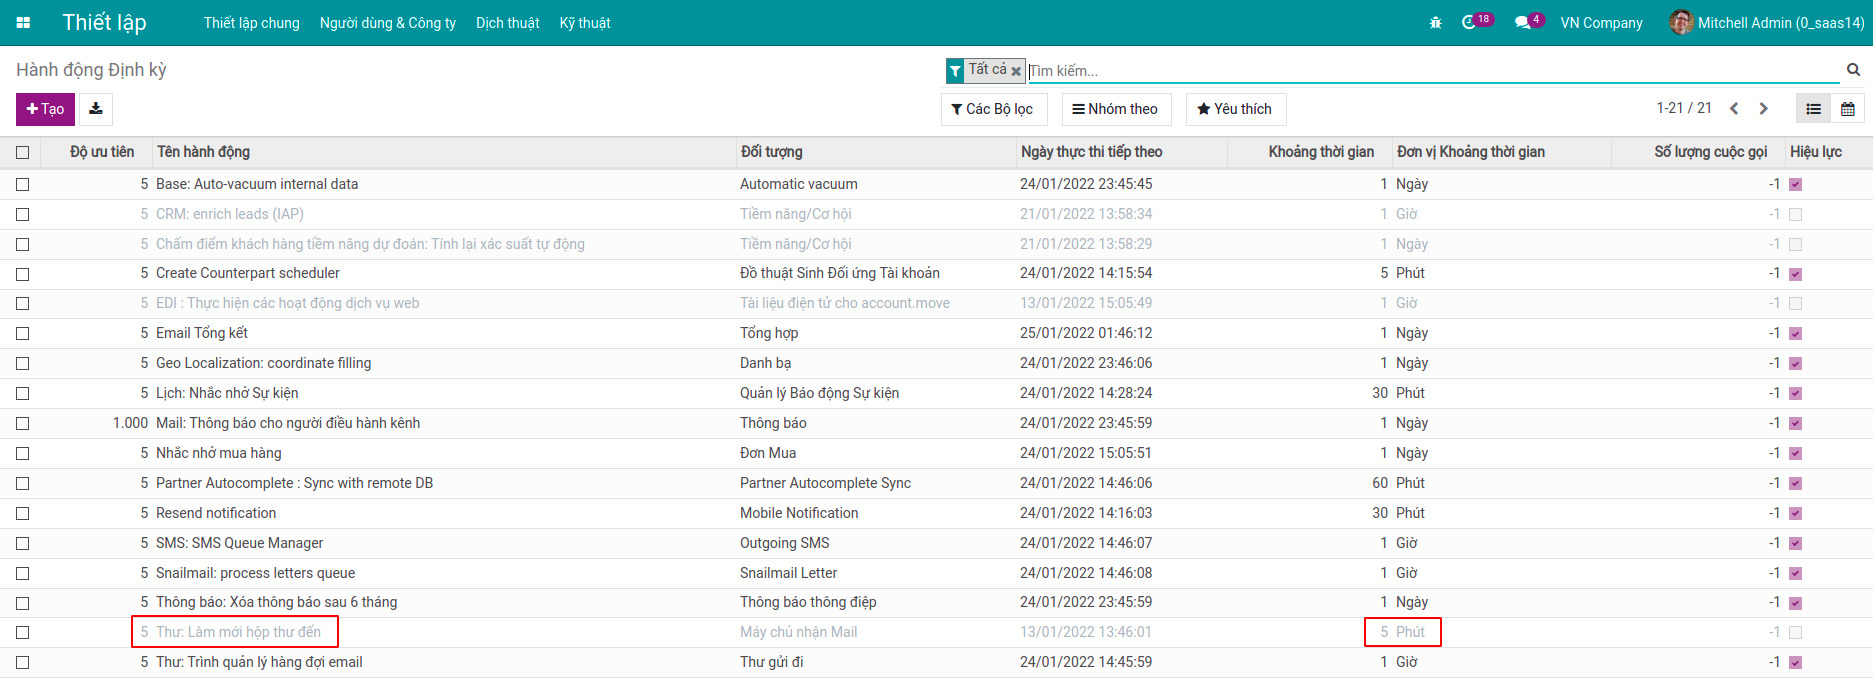Click the search magnifier icon
The width and height of the screenshot is (1873, 683).
pos(1853,70)
